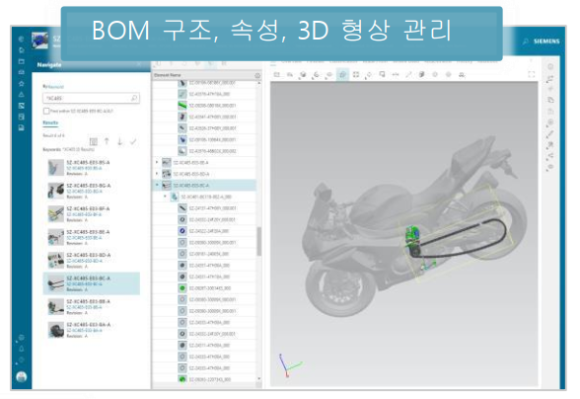Click the XYZ axis triad in viewer
Image resolution: width=580 pixels, height=399 pixels.
(290, 366)
